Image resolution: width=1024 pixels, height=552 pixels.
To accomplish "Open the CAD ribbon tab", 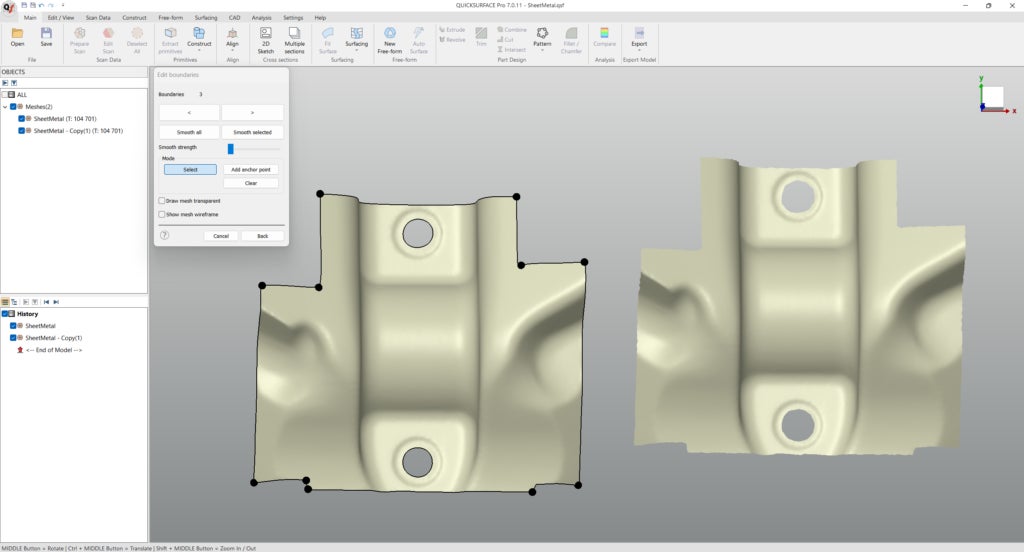I will [234, 18].
